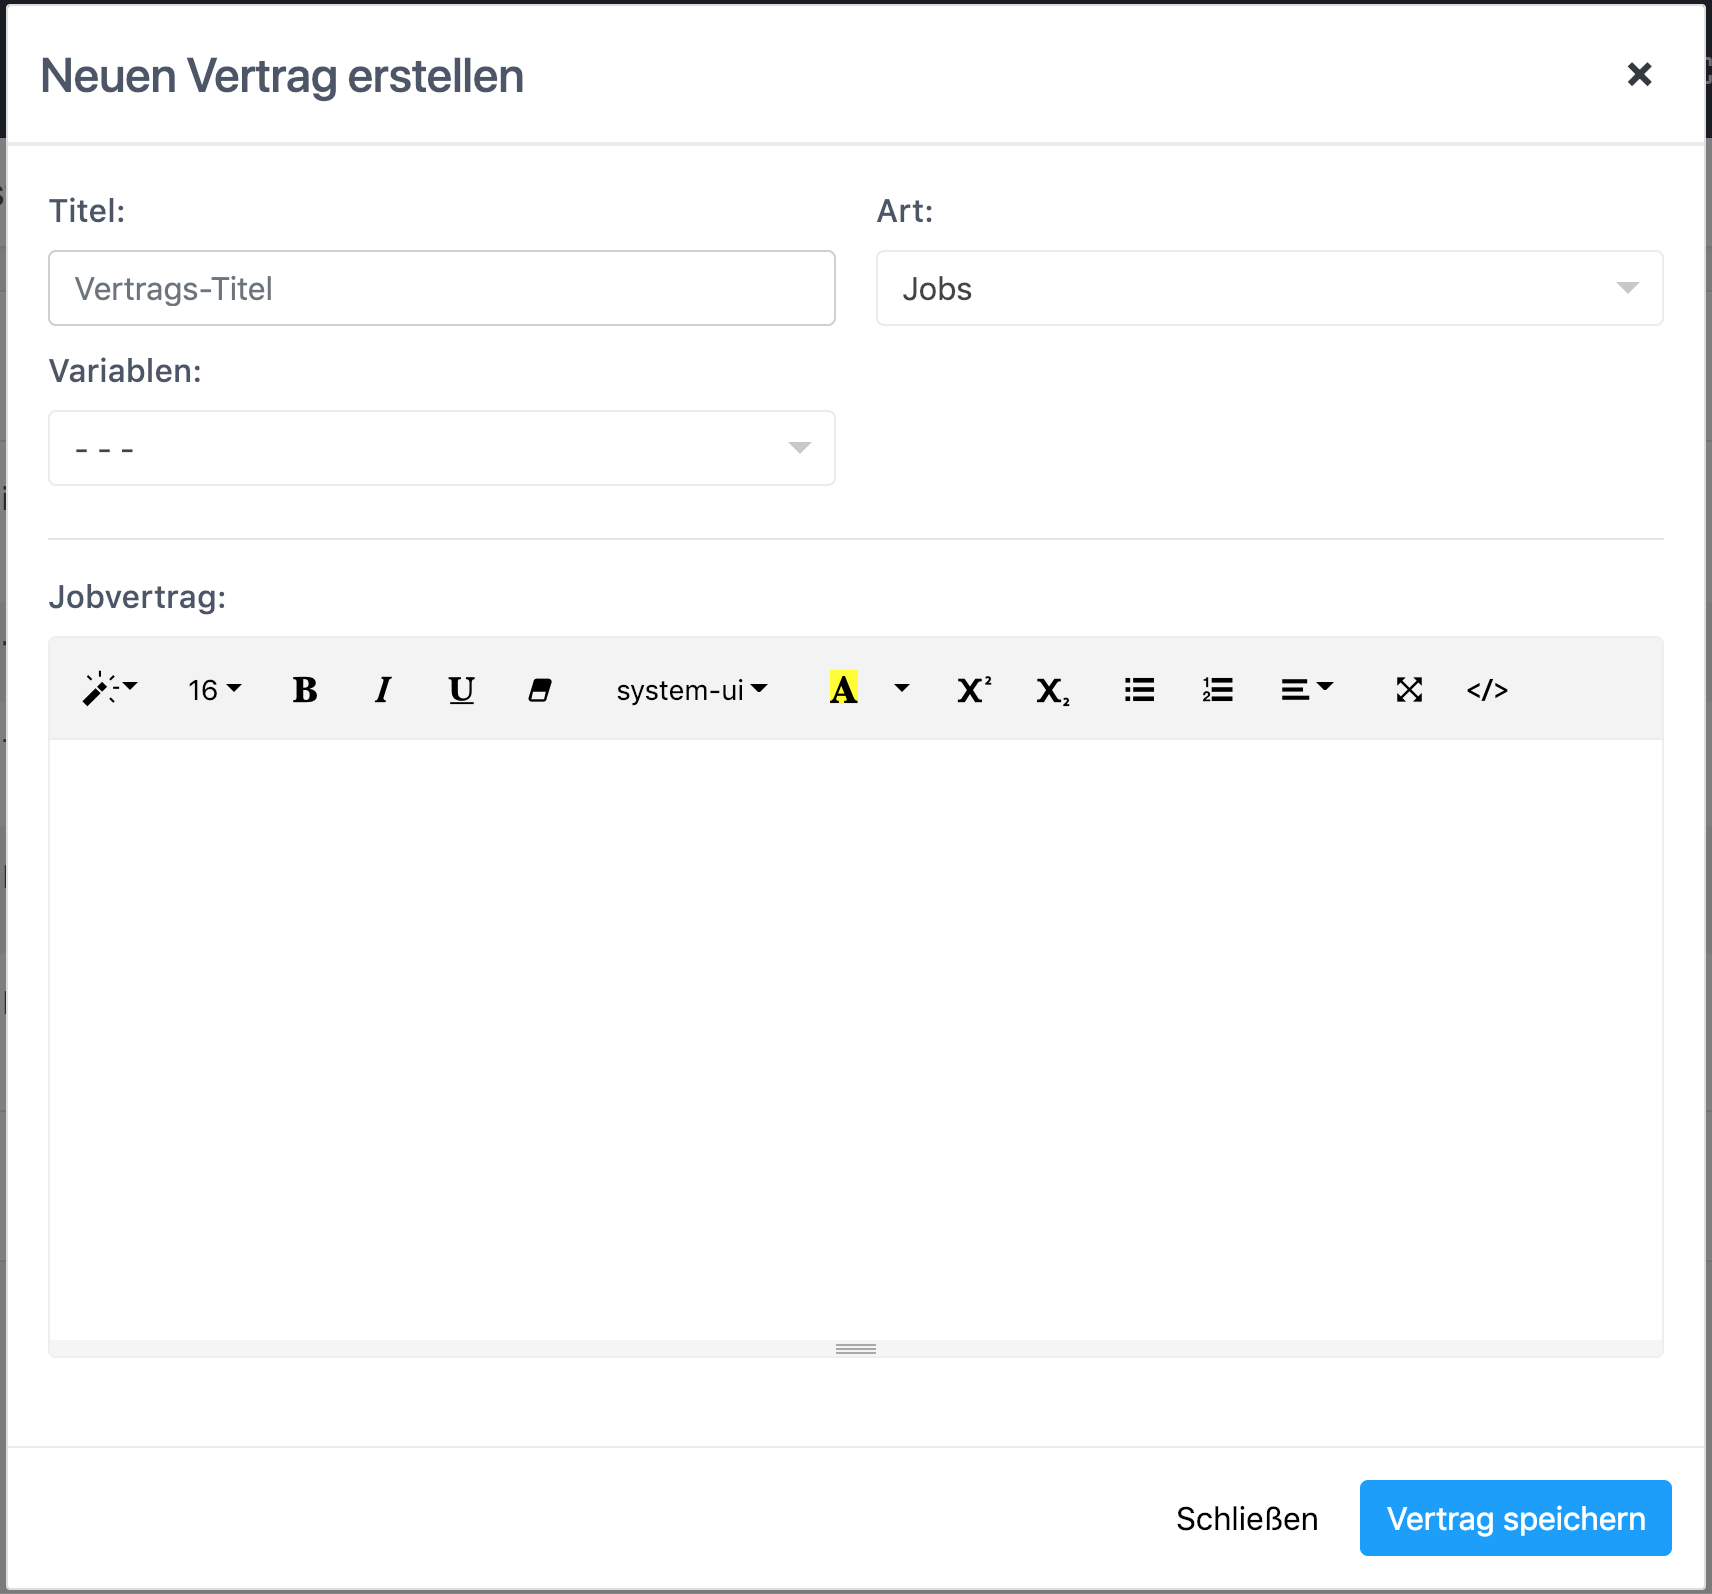
Task: Open the font size 16 dropdown
Action: click(214, 690)
